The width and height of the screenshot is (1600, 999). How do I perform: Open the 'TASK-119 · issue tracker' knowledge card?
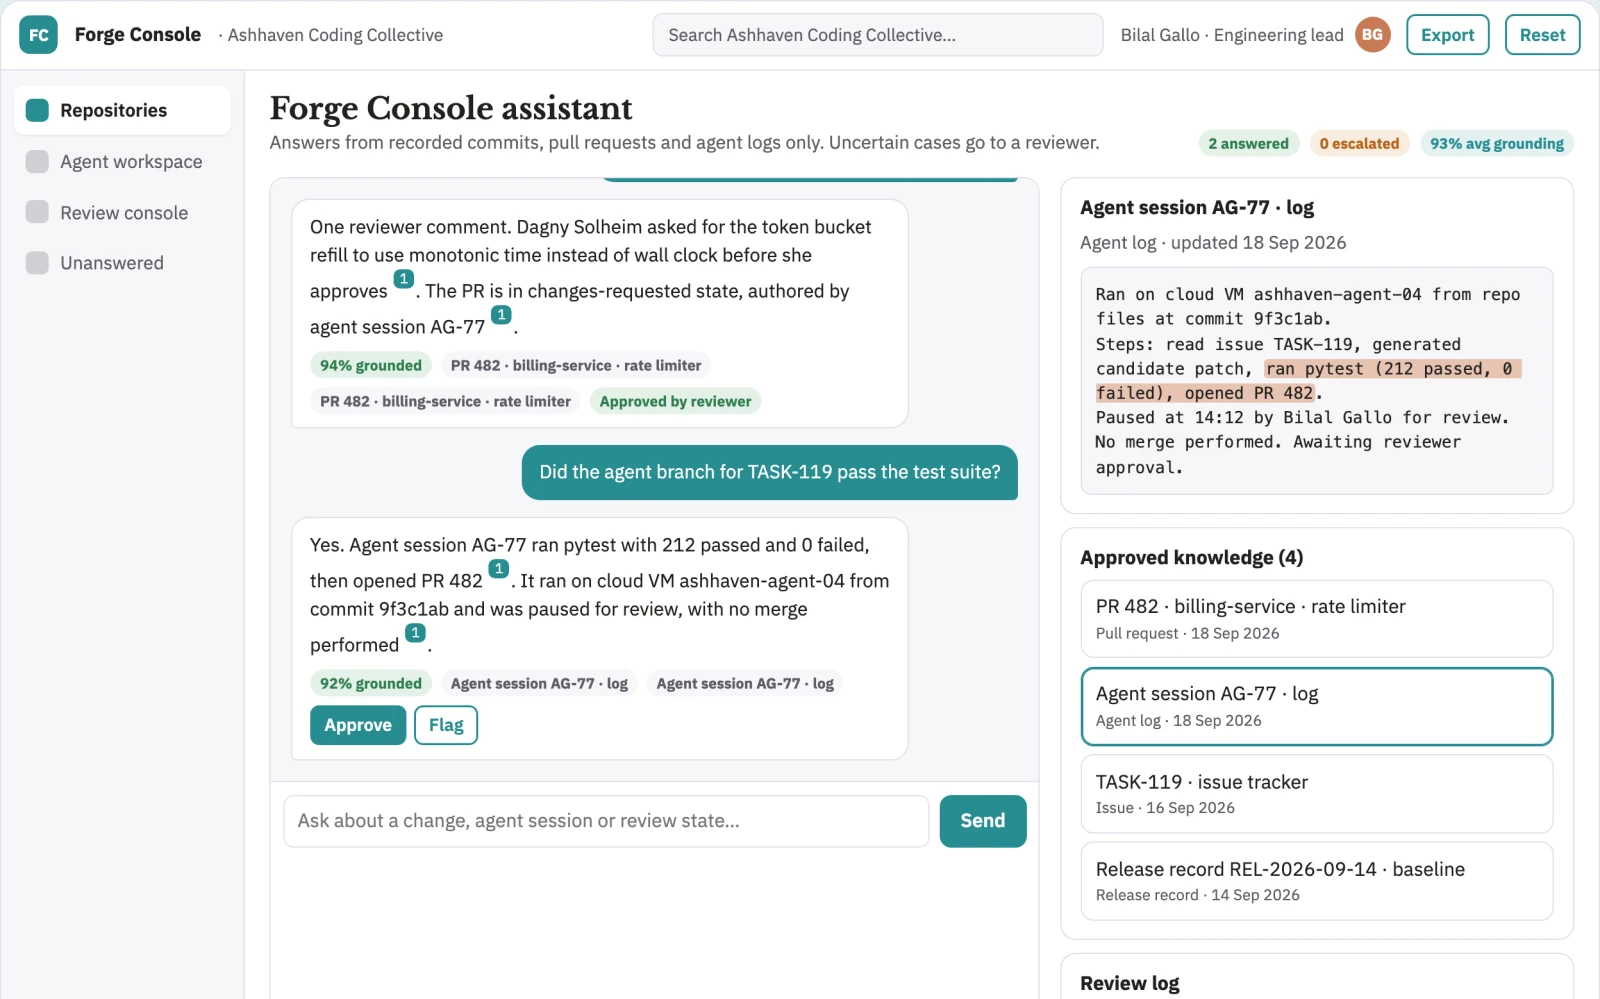click(1316, 794)
